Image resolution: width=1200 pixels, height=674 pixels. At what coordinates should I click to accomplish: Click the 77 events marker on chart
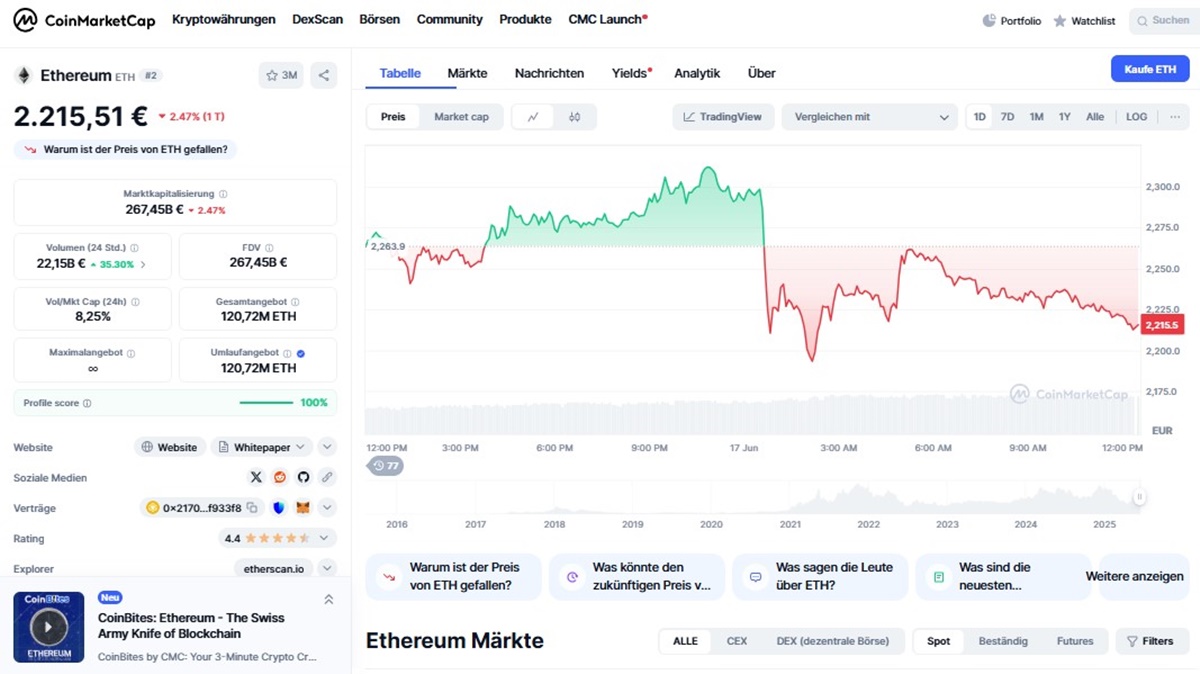click(386, 466)
